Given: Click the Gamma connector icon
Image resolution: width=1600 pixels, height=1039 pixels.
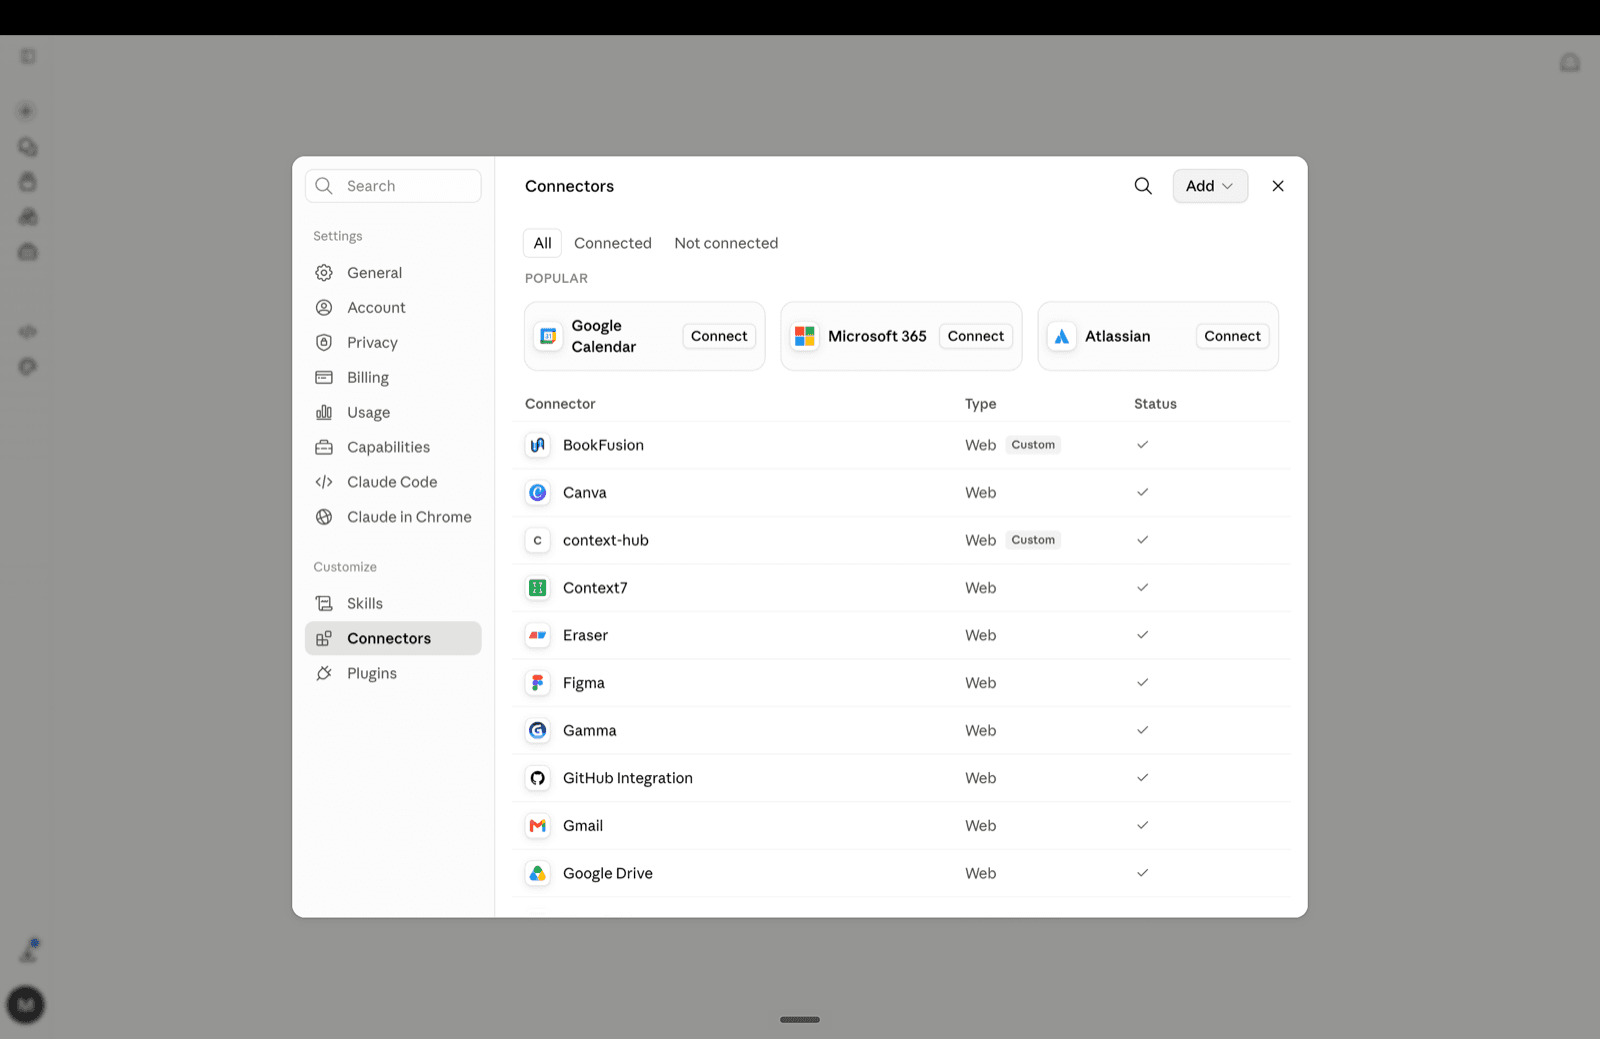Looking at the screenshot, I should click(x=538, y=730).
